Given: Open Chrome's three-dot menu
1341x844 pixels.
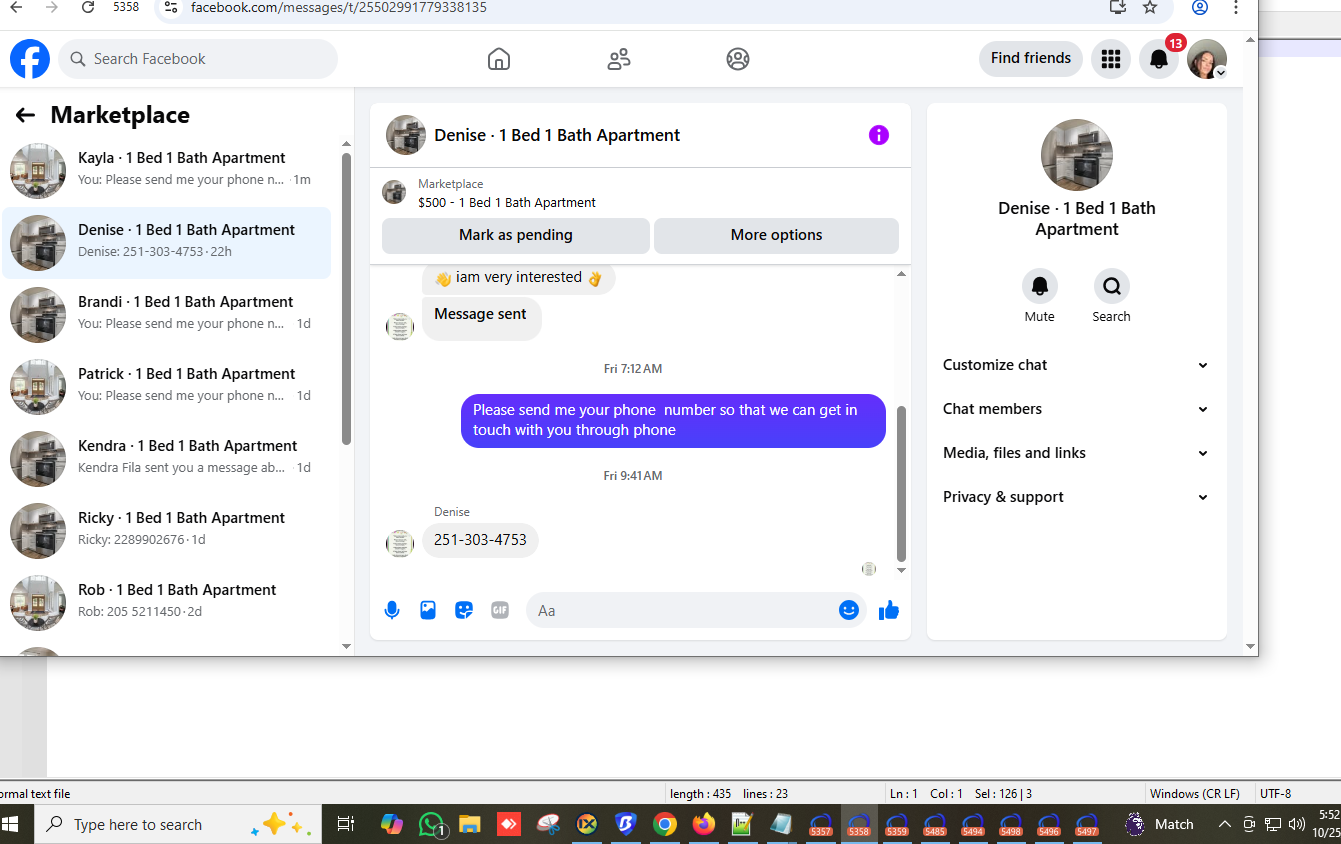Looking at the screenshot, I should coord(1236,8).
